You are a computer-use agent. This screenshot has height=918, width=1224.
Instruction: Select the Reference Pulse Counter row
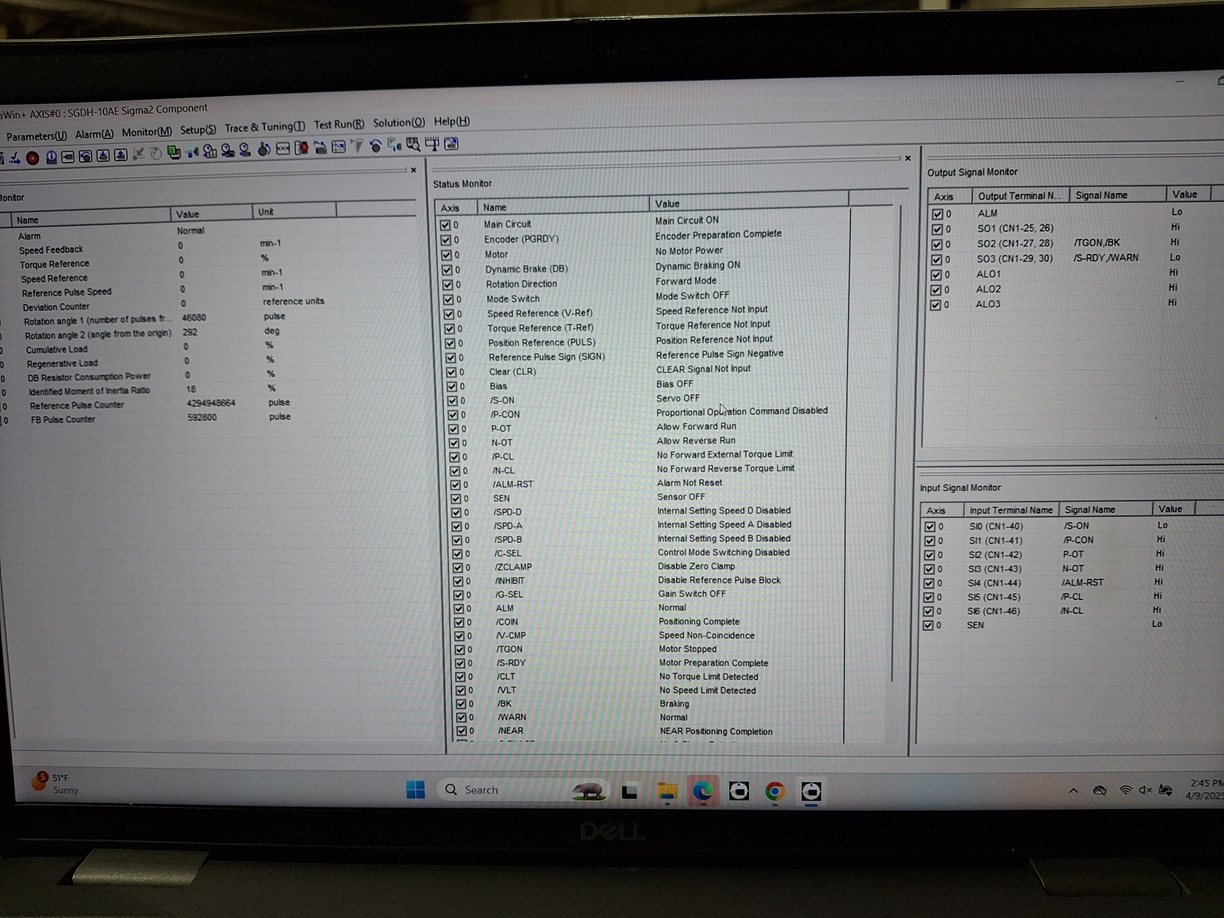pos(160,405)
